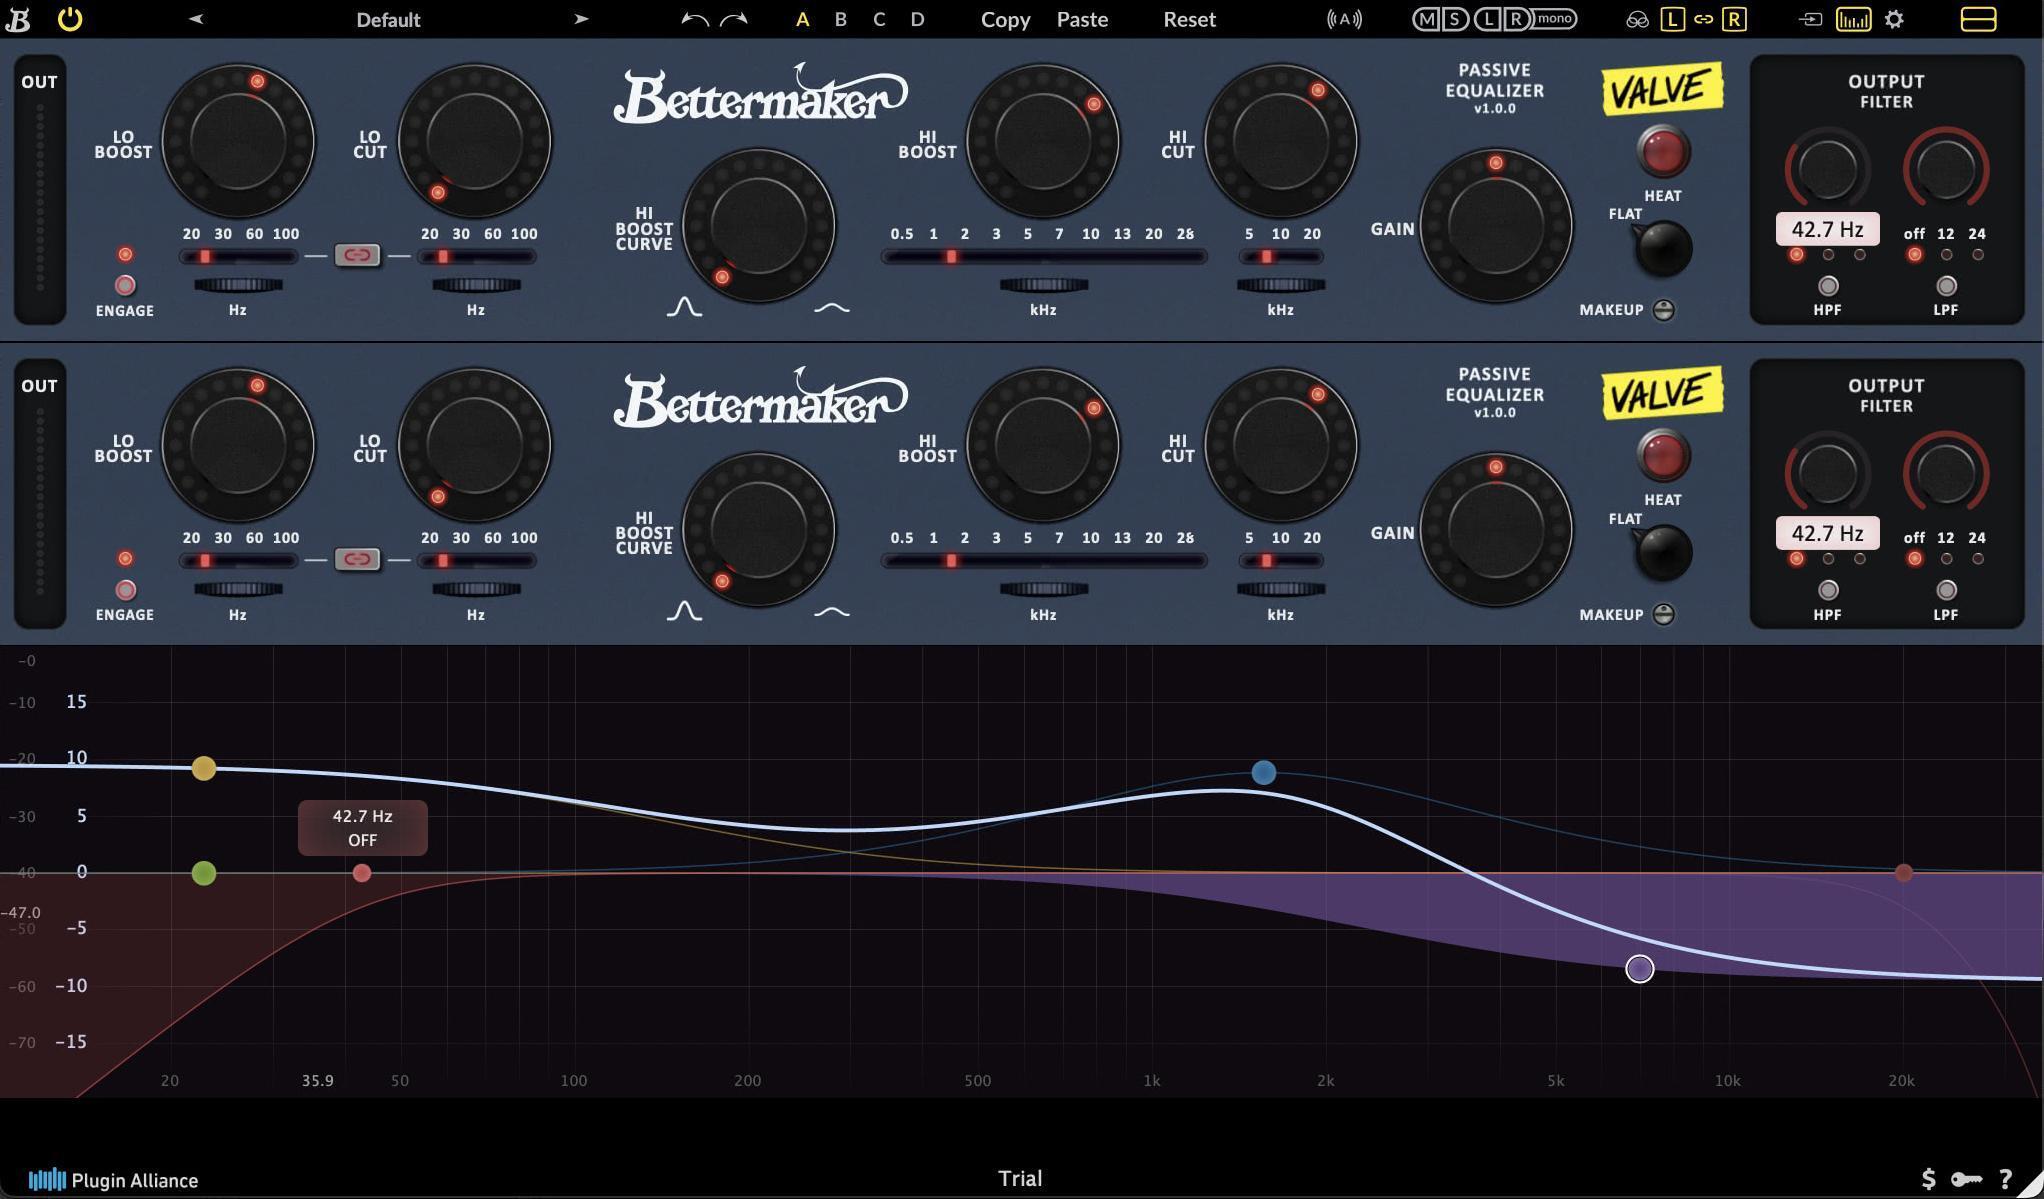The image size is (2044, 1199).
Task: Toggle top channel ENGAGE button
Action: (125, 285)
